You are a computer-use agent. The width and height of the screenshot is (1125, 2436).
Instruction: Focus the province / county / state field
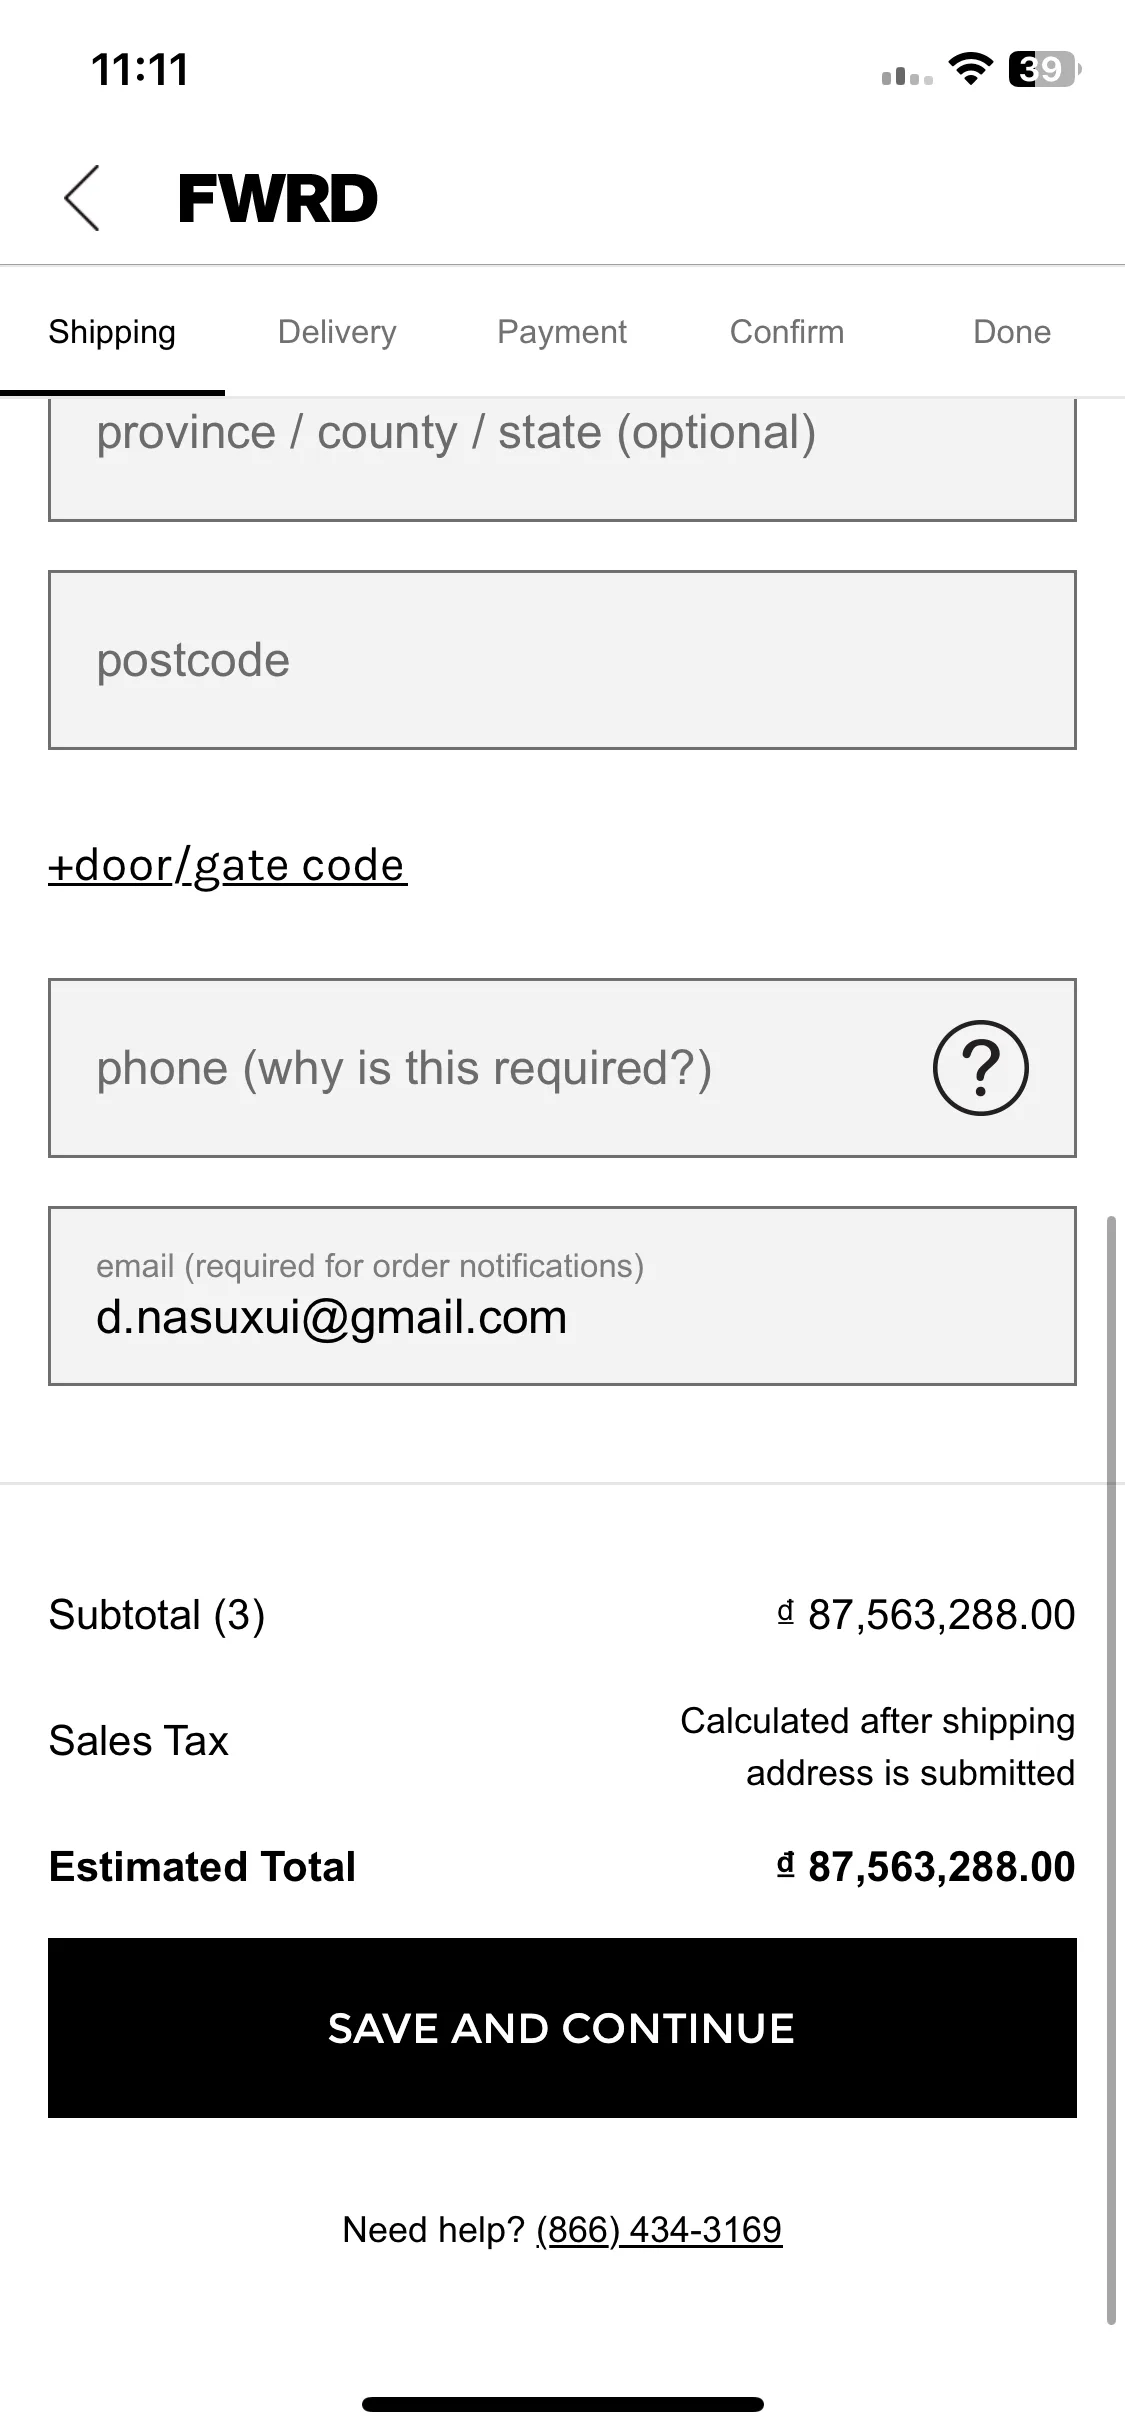(562, 459)
